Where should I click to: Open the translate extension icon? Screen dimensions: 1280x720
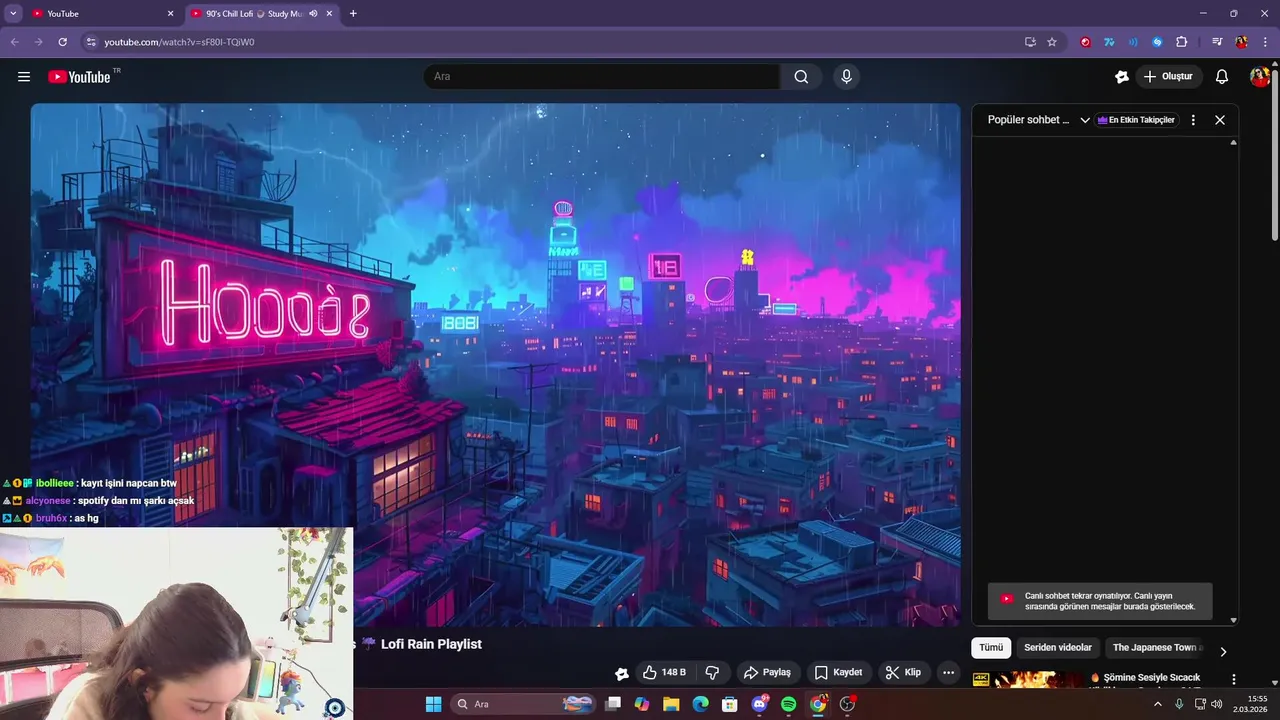[x=1109, y=42]
